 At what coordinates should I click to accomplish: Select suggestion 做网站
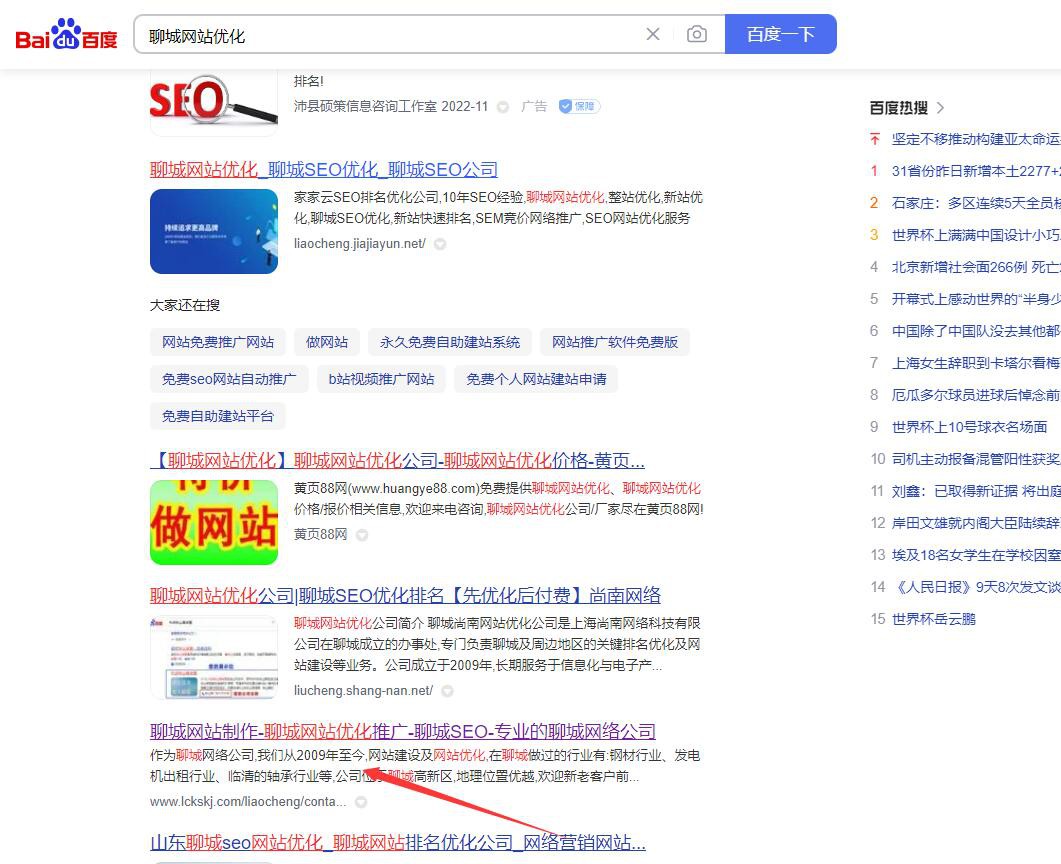[327, 342]
